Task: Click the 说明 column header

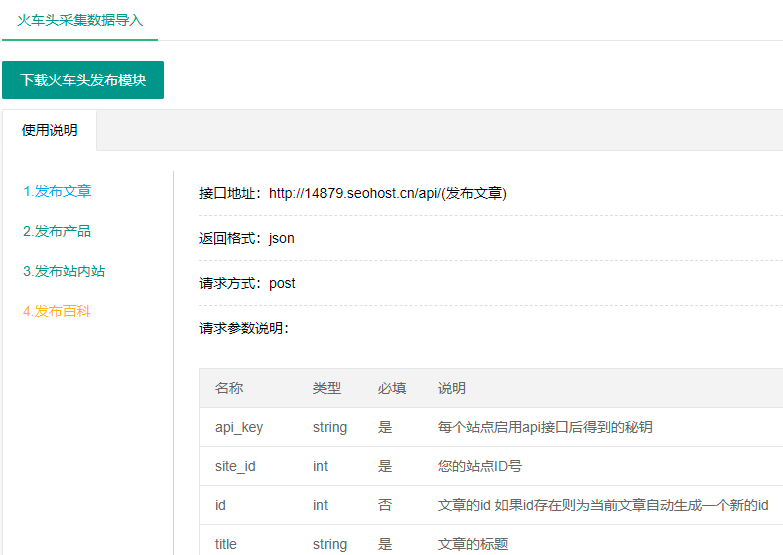Action: (451, 388)
